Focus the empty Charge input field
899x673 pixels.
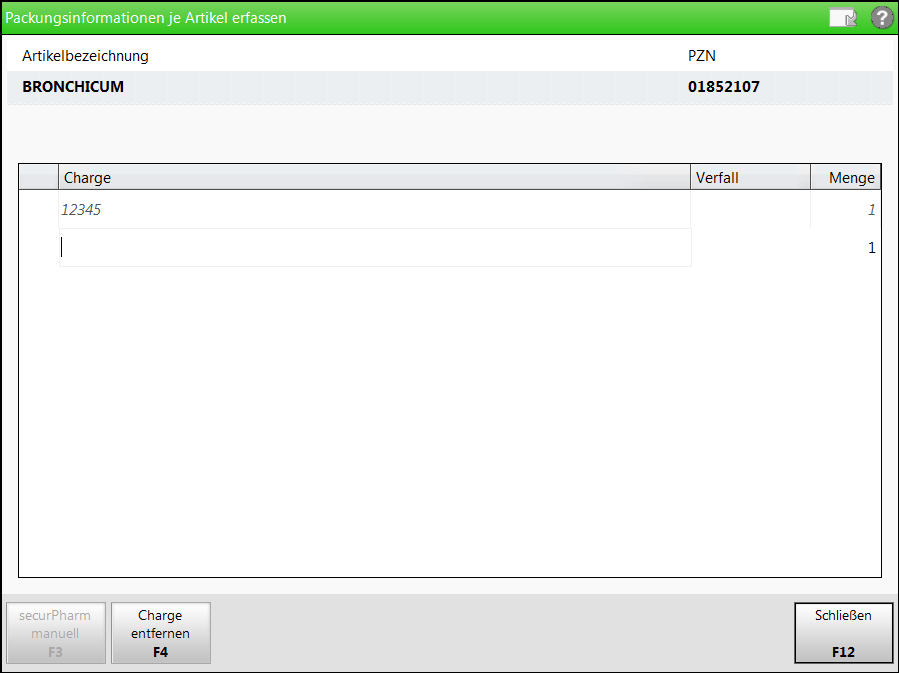375,248
